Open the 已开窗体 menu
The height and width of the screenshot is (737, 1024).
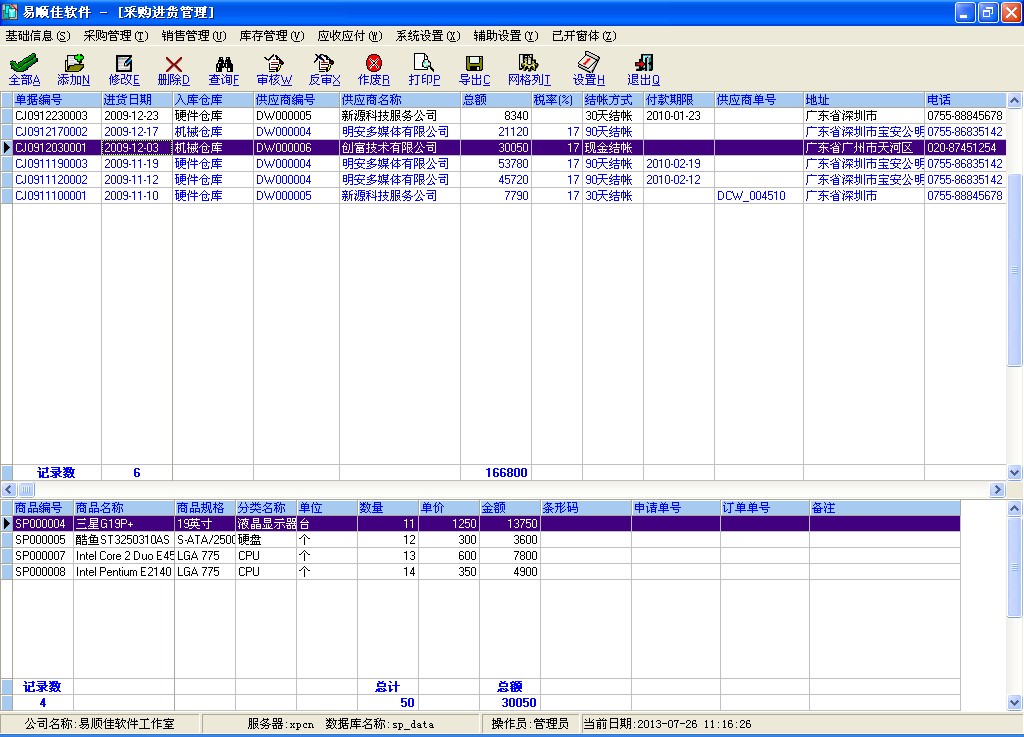pyautogui.click(x=584, y=36)
